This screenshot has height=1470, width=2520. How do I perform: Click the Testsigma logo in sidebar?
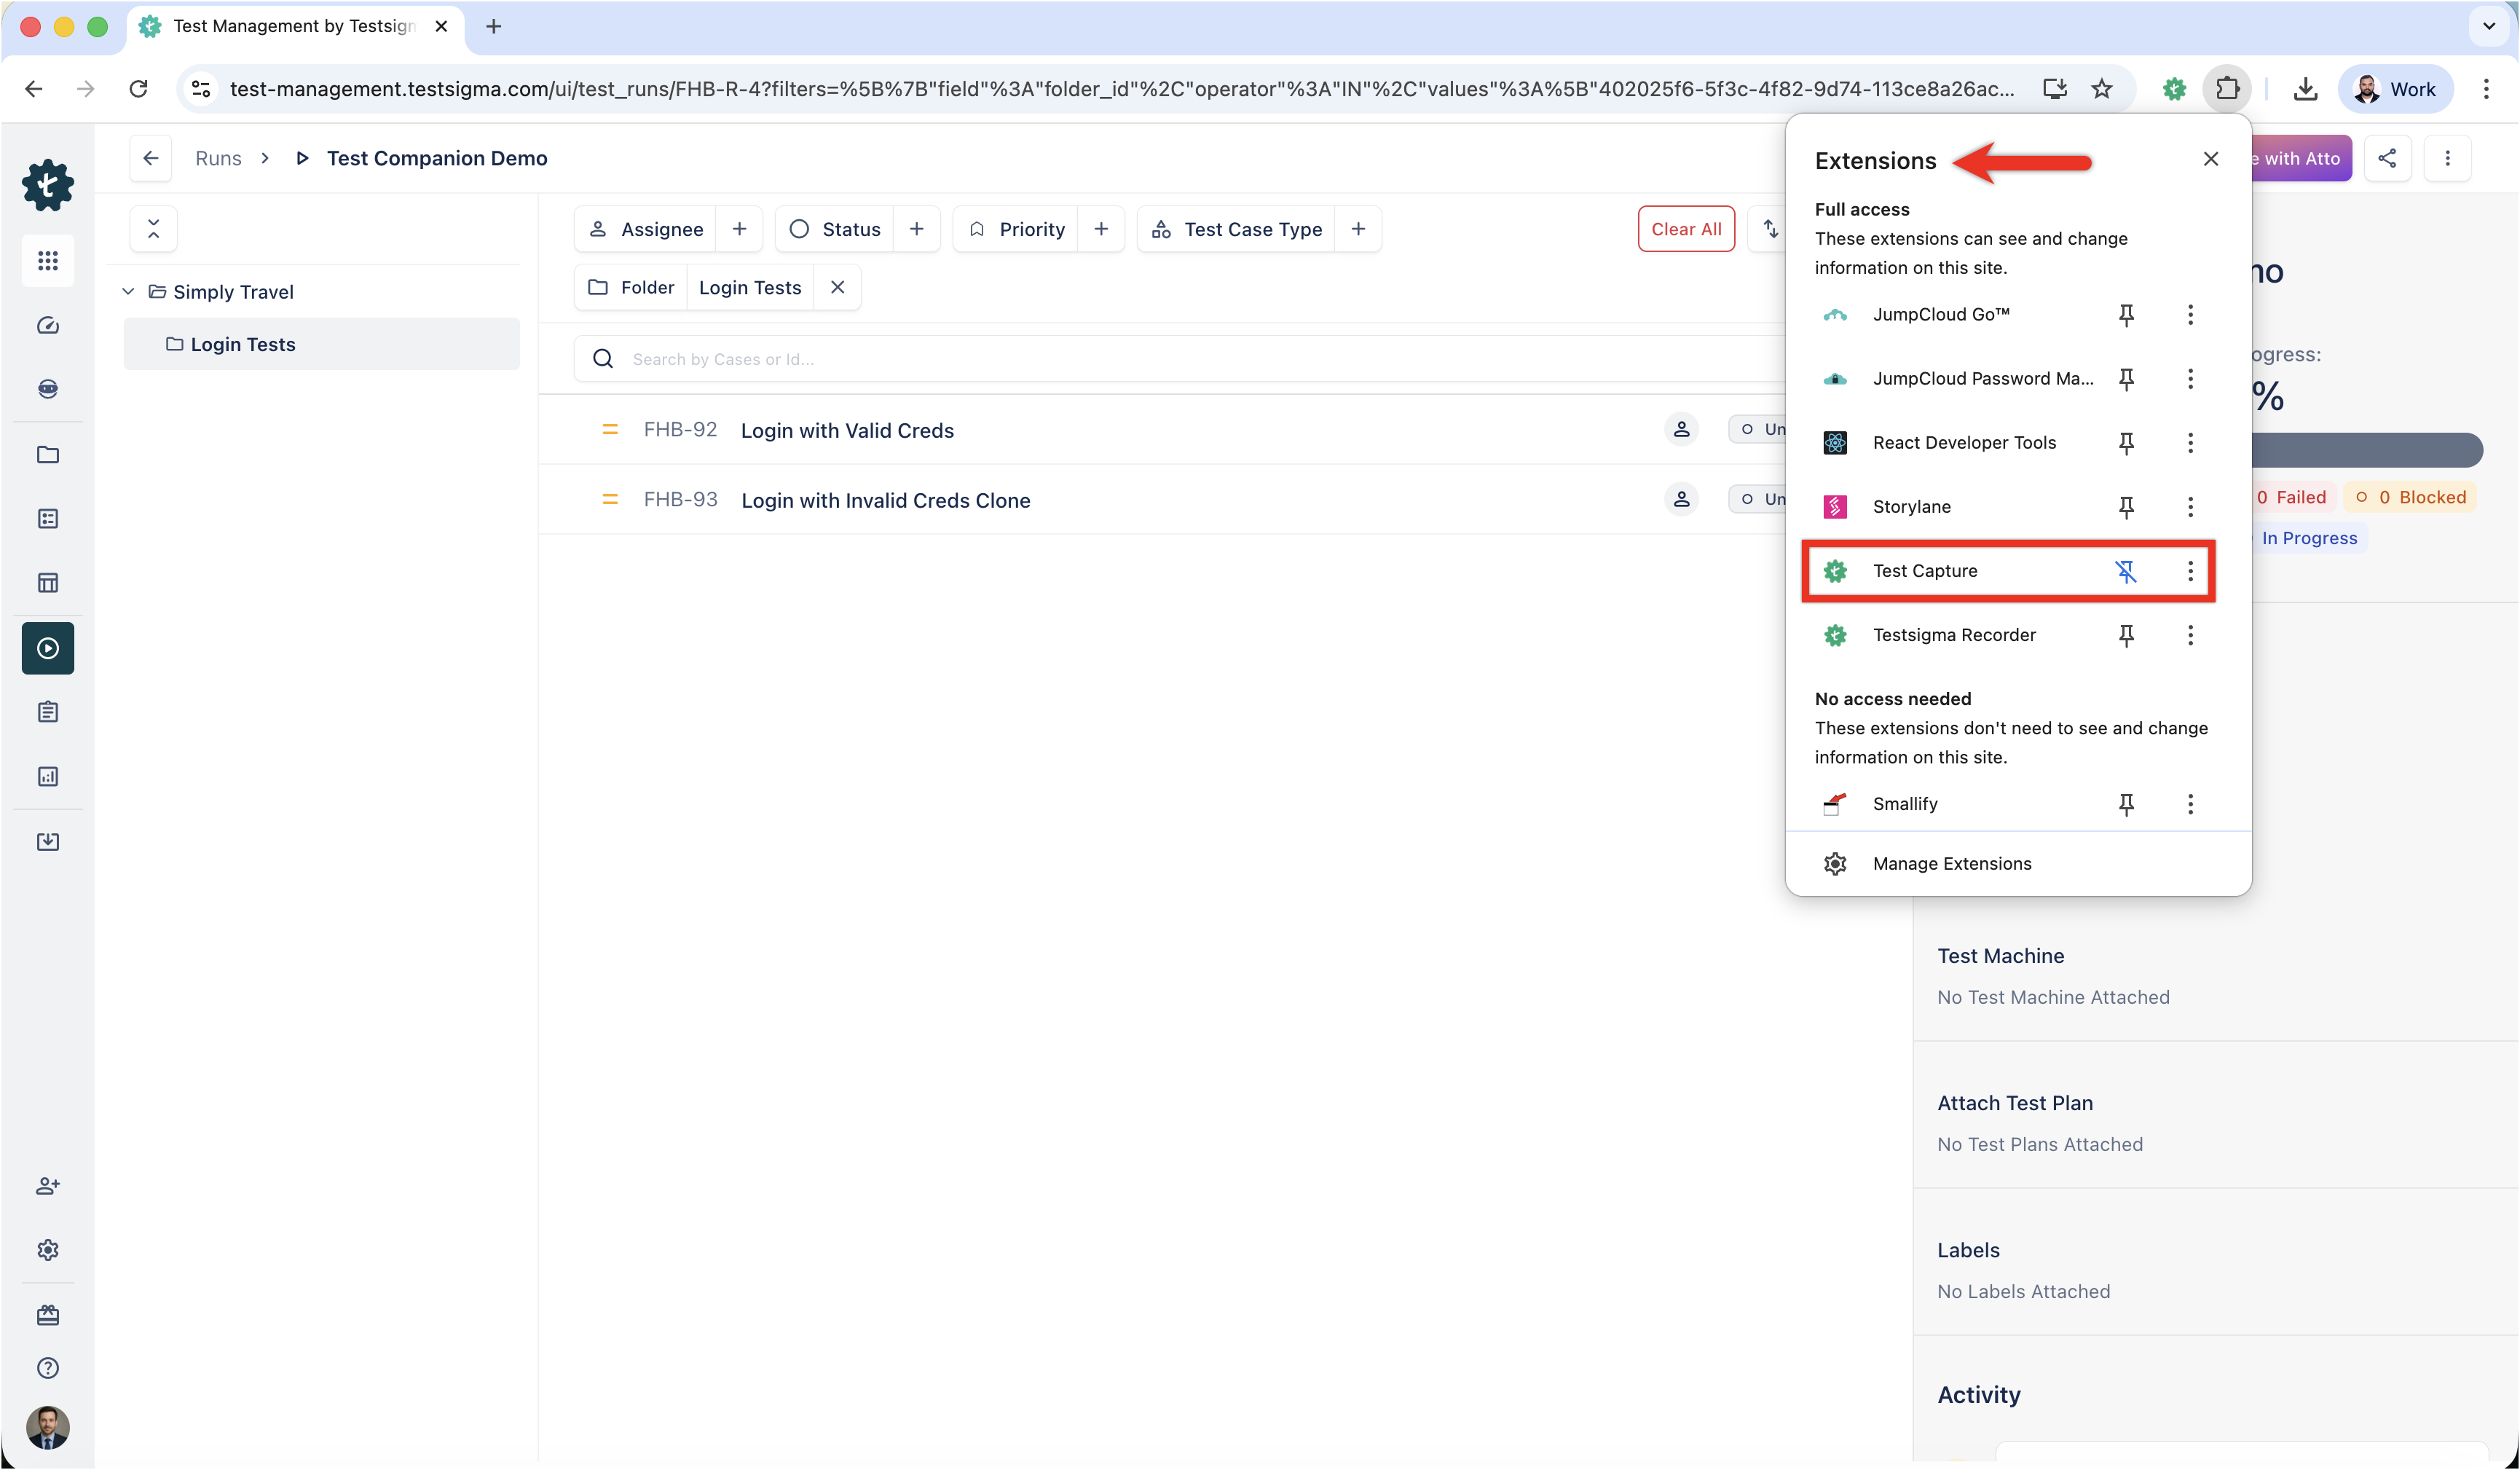click(48, 185)
